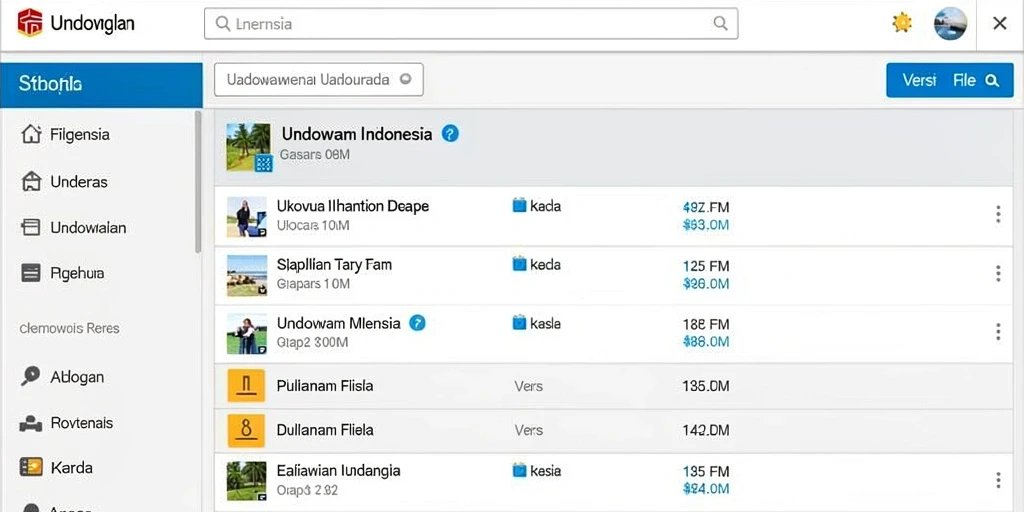Click the Undowam Mlensia row thumbnail

[x=247, y=334]
